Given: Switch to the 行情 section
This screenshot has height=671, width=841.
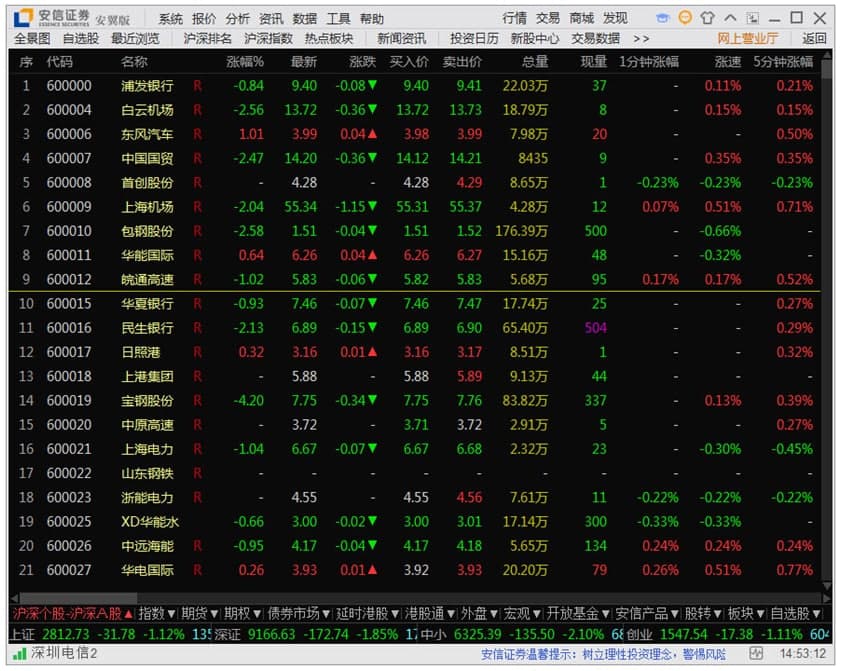Looking at the screenshot, I should [514, 18].
